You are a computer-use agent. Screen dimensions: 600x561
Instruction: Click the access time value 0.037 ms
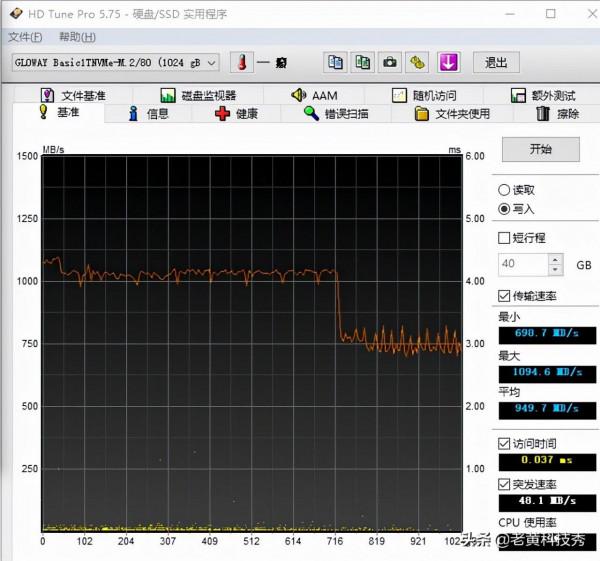click(x=547, y=462)
